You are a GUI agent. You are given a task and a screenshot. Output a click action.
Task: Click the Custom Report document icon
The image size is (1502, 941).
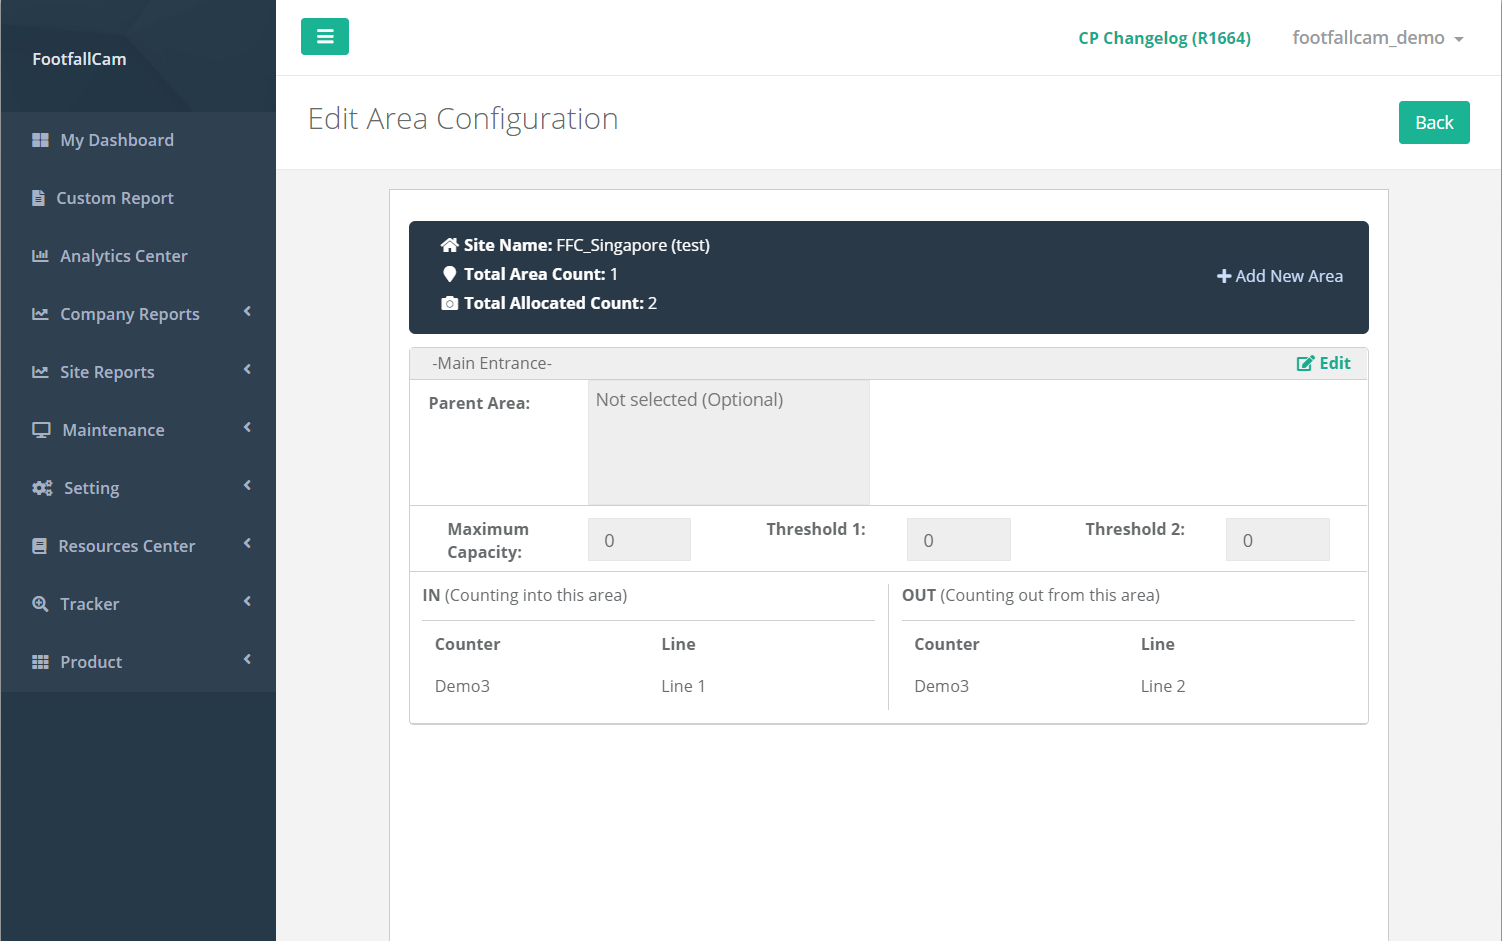(38, 198)
